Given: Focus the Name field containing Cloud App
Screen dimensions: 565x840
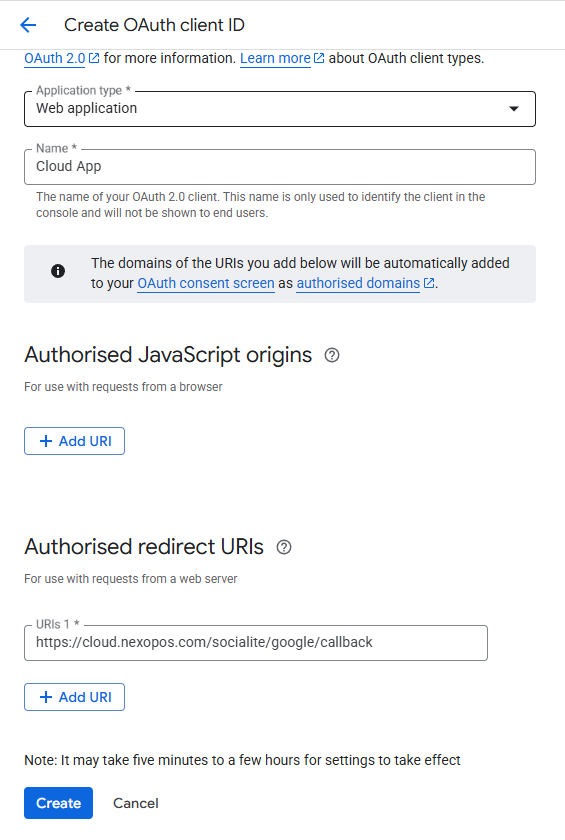Looking at the screenshot, I should [280, 167].
